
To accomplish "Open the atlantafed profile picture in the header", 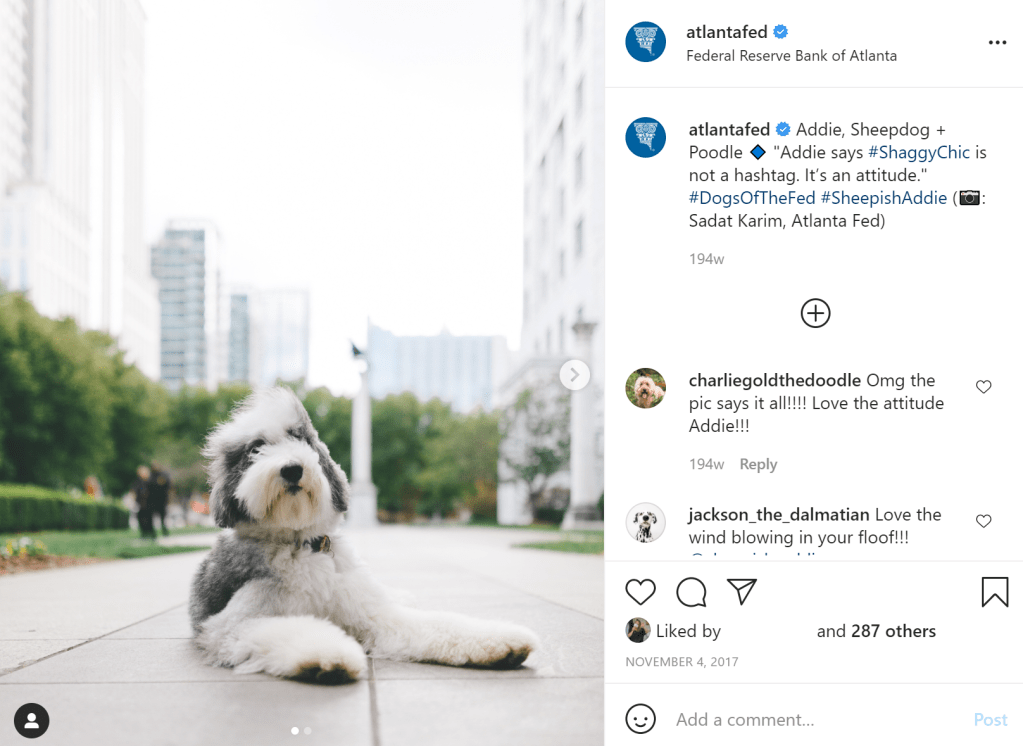I will click(x=645, y=42).
